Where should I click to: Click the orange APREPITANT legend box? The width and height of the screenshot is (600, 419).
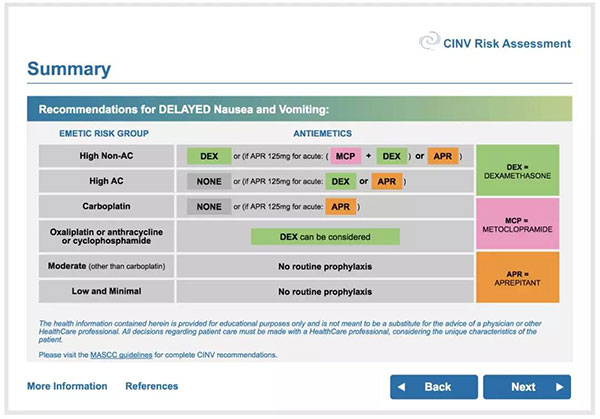click(517, 277)
